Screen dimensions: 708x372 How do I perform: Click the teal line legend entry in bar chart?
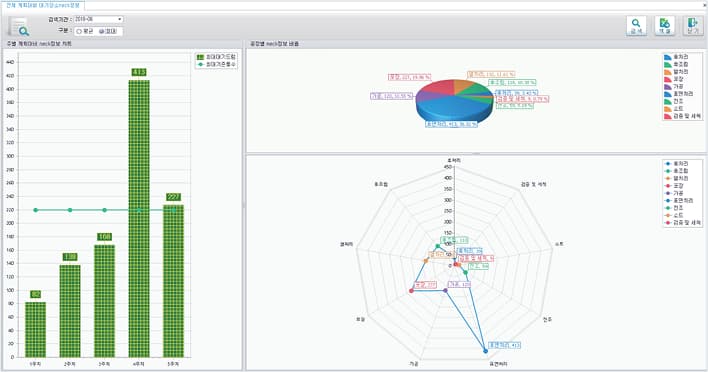tap(216, 65)
